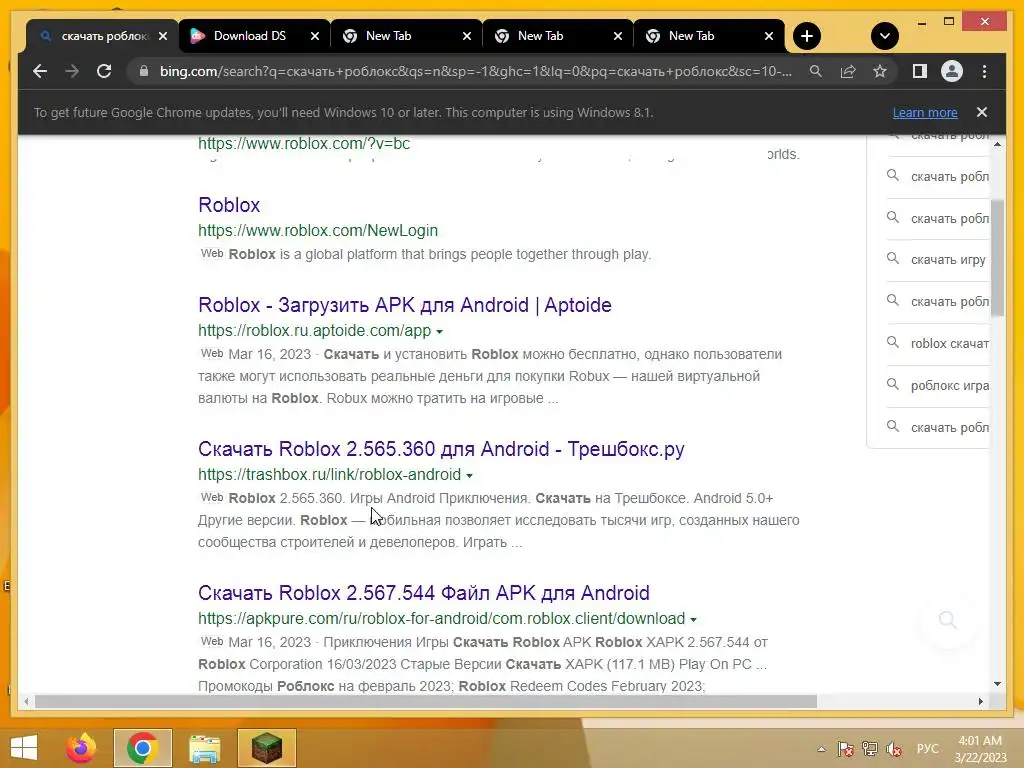The height and width of the screenshot is (768, 1024).
Task: Click search icon beside 'скачать игру' suggestion
Action: tap(893, 259)
